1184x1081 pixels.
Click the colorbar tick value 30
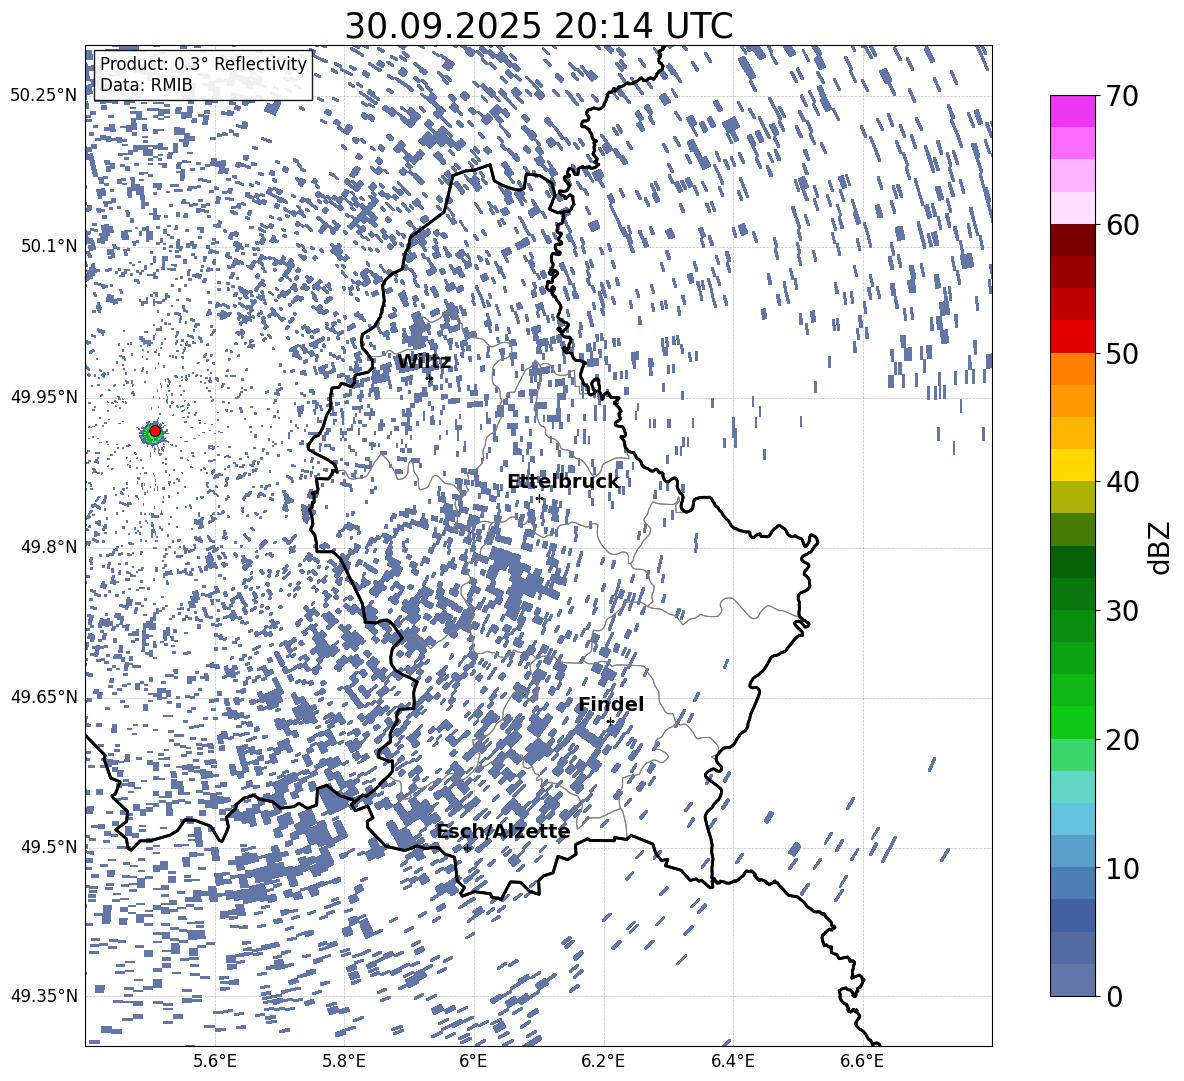[1123, 611]
